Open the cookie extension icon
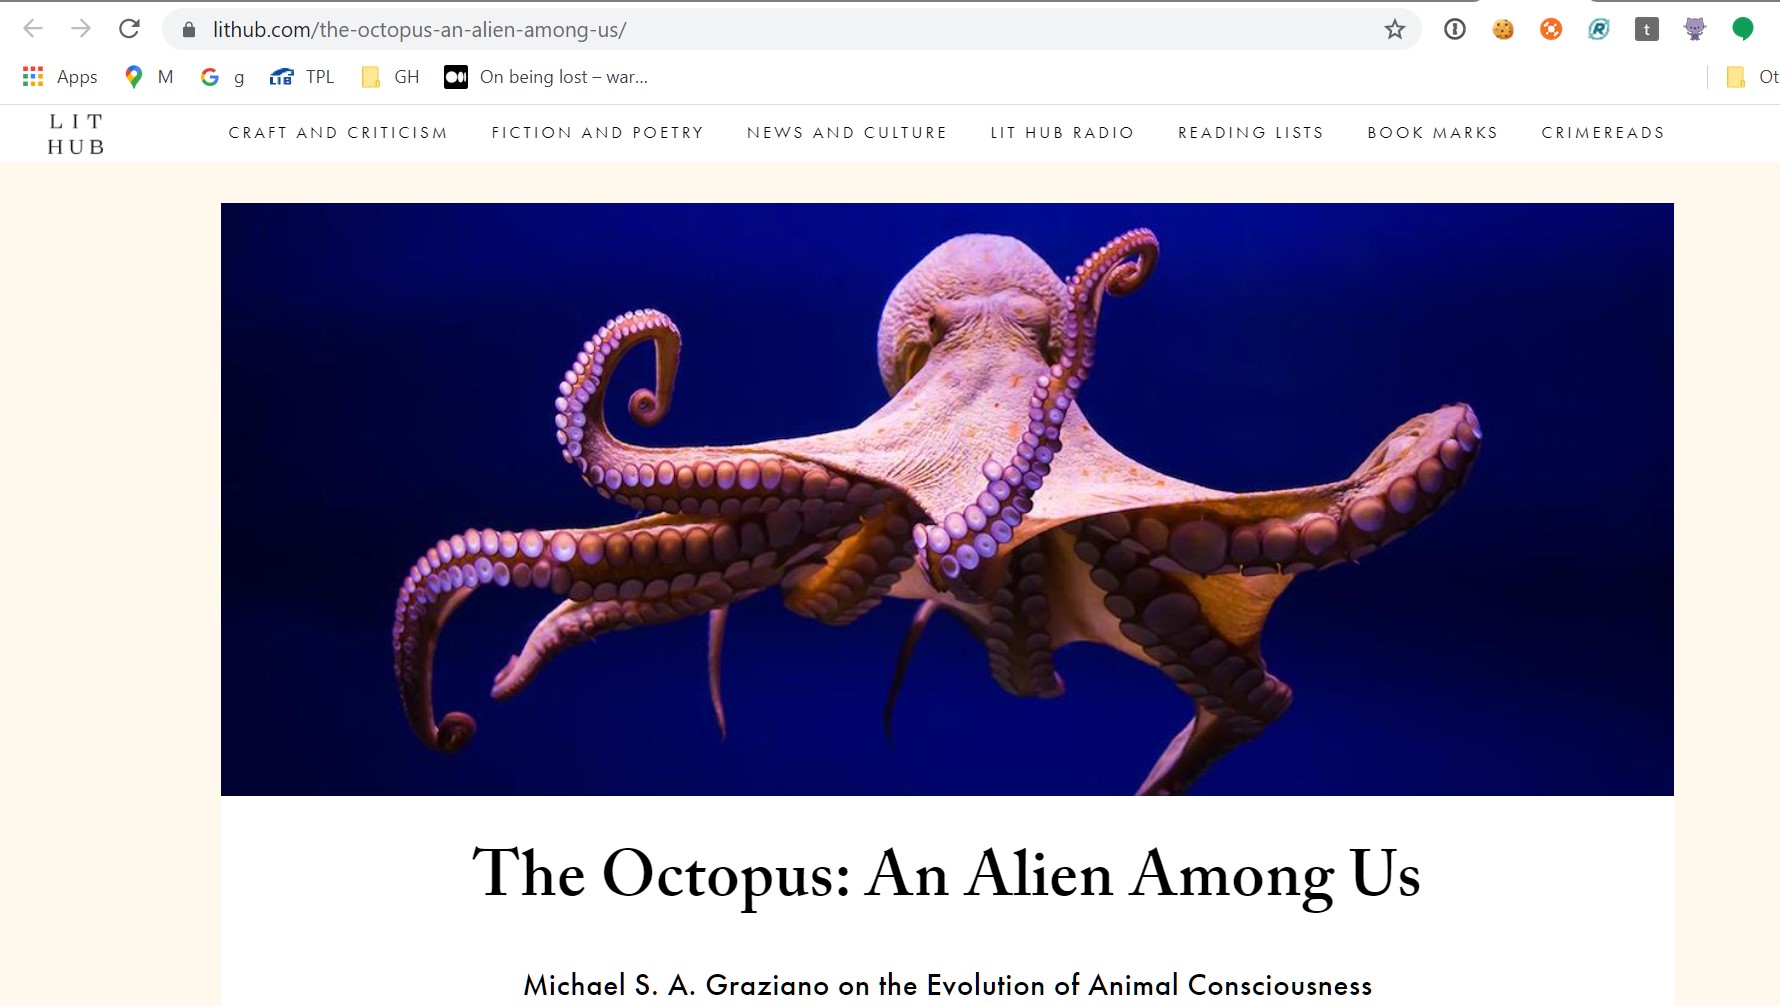This screenshot has height=1006, width=1780. pos(1503,29)
